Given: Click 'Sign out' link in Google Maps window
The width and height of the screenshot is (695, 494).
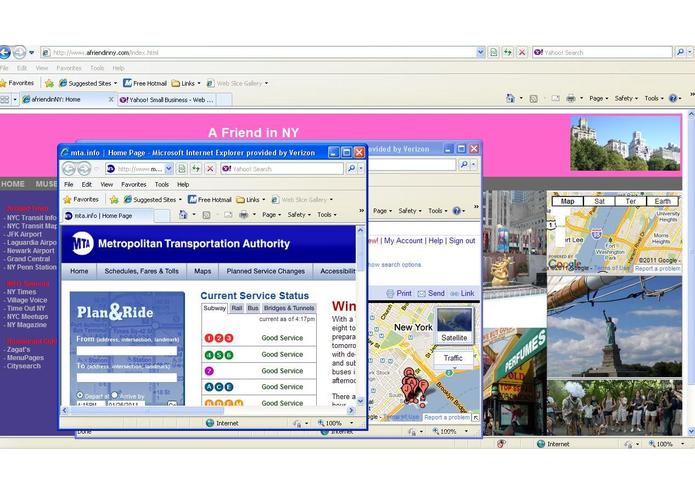Looking at the screenshot, I should [x=462, y=241].
